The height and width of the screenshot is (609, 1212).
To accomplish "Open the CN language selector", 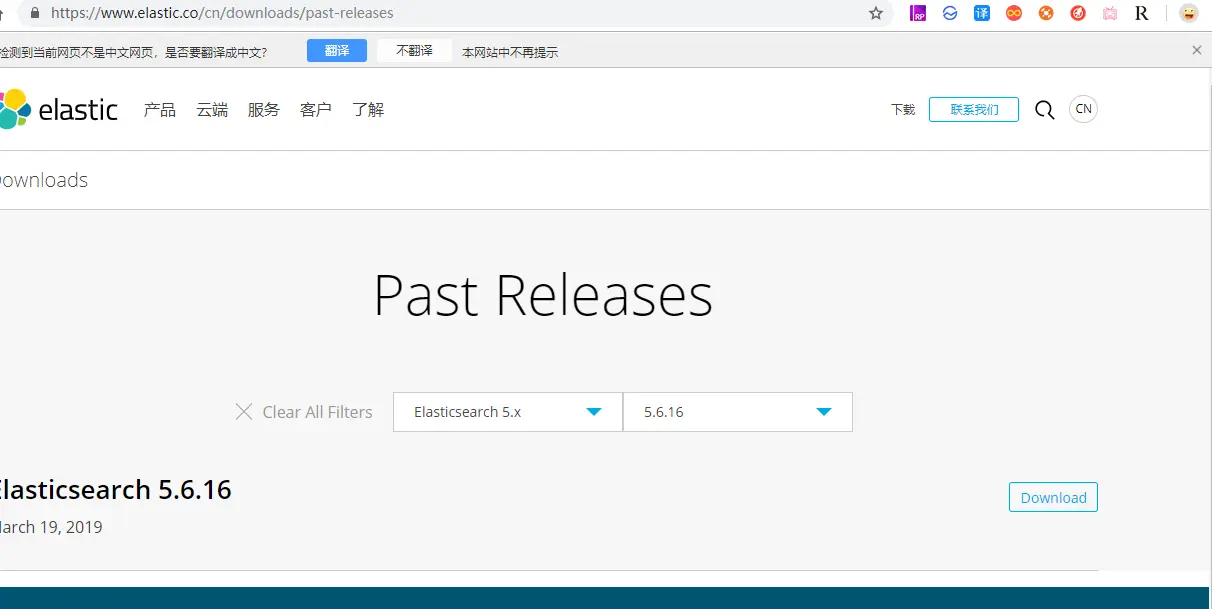I will pyautogui.click(x=1083, y=109).
